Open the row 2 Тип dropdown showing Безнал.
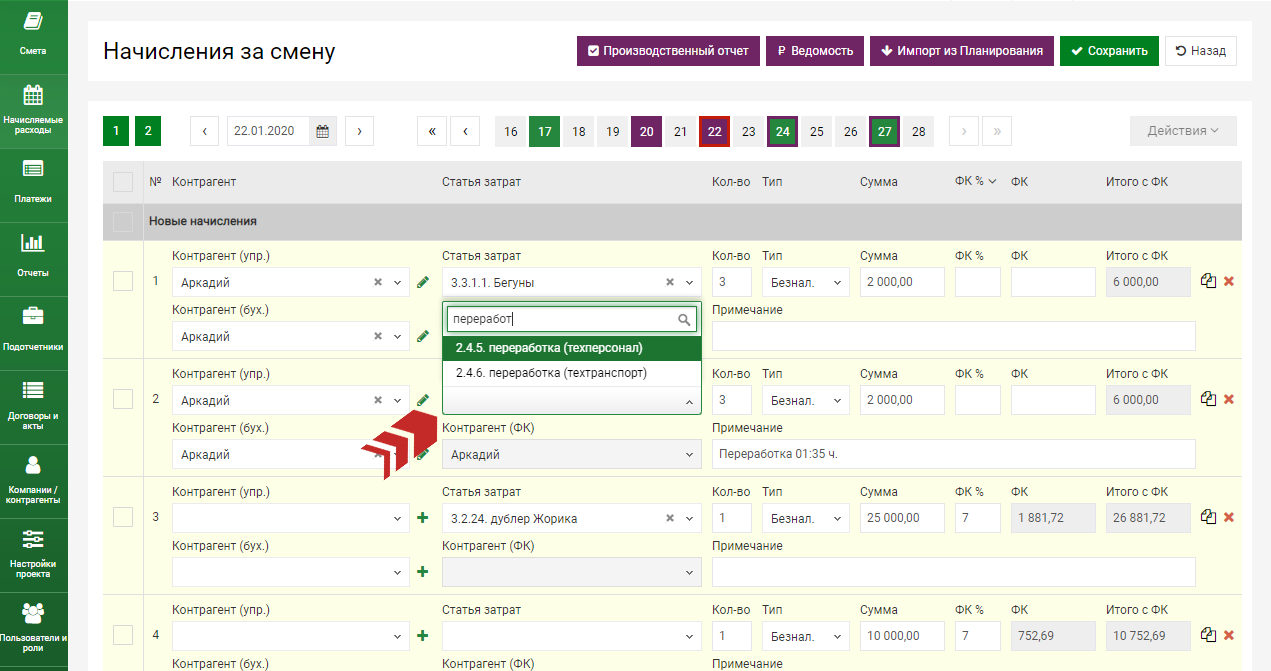The height and width of the screenshot is (671, 1271). 805,401
